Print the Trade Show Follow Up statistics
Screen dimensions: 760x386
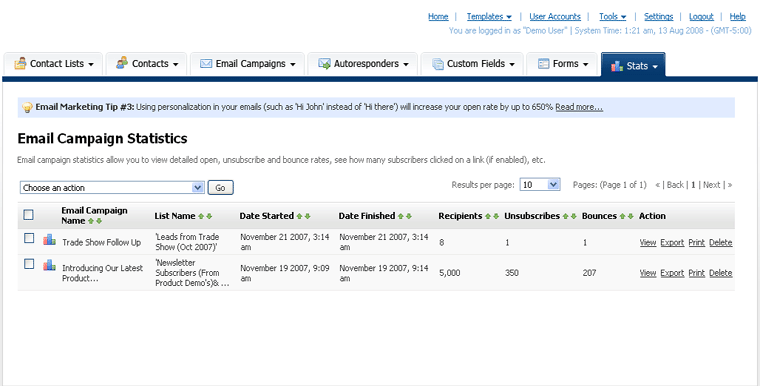697,242
